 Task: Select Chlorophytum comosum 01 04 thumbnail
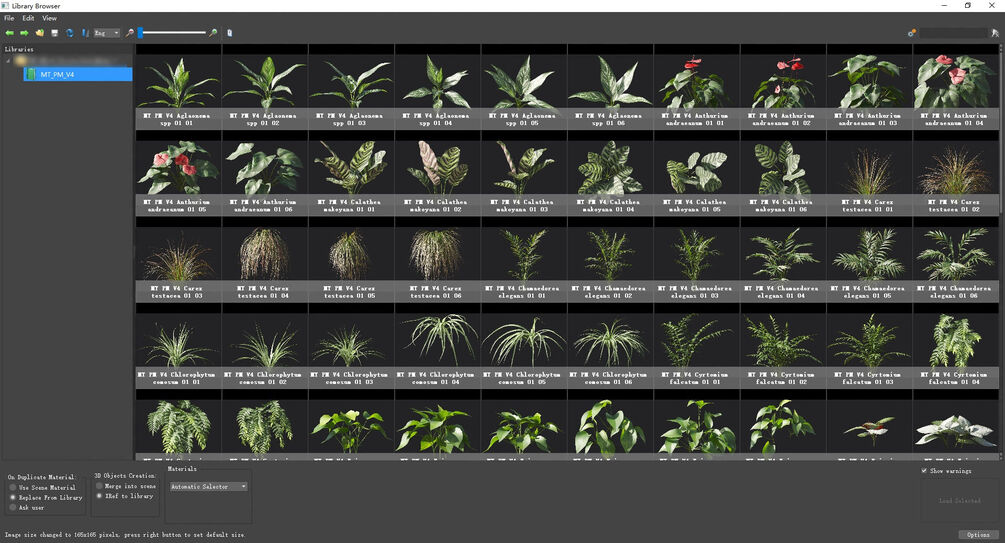coord(437,346)
